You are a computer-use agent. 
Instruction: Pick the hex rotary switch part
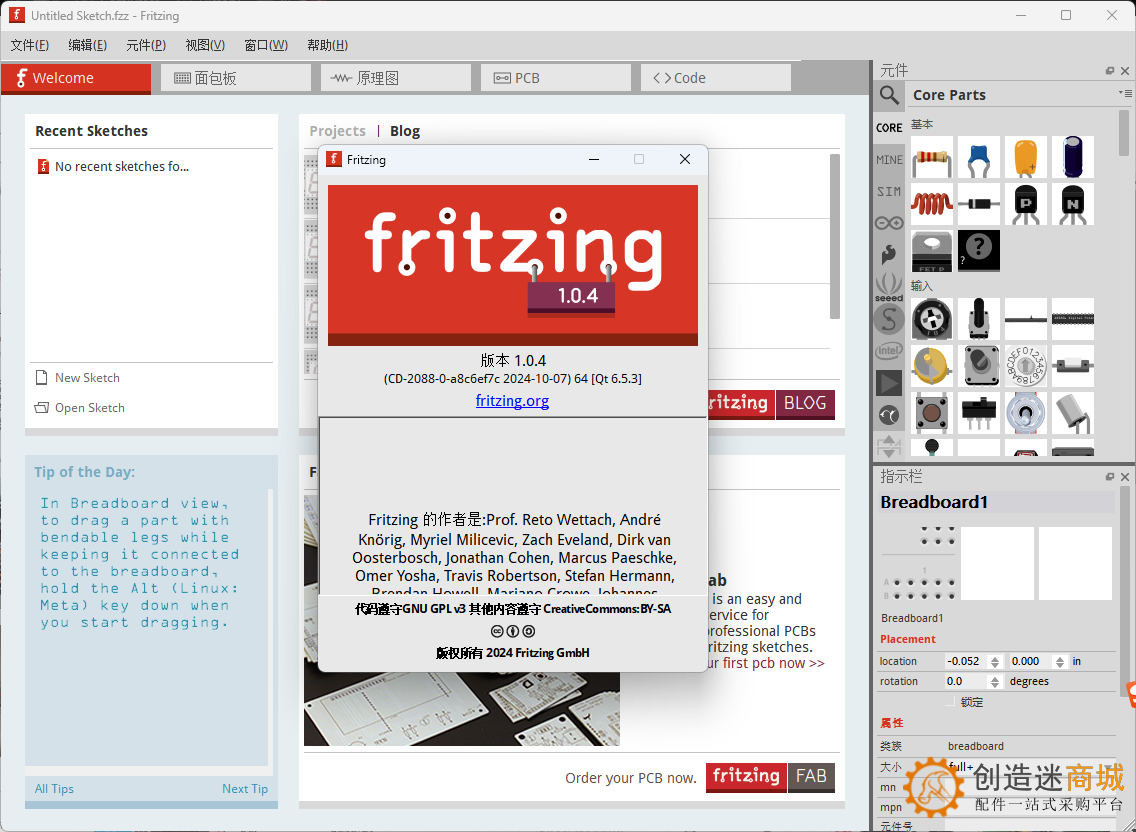click(1026, 365)
